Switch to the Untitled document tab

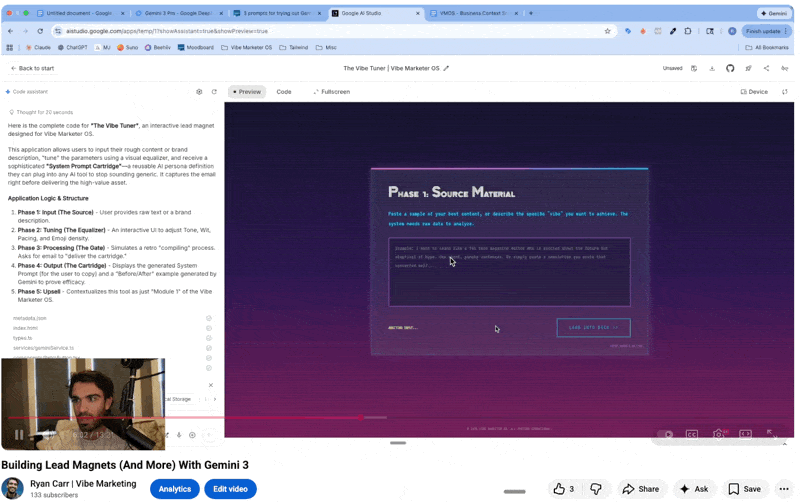click(x=79, y=13)
